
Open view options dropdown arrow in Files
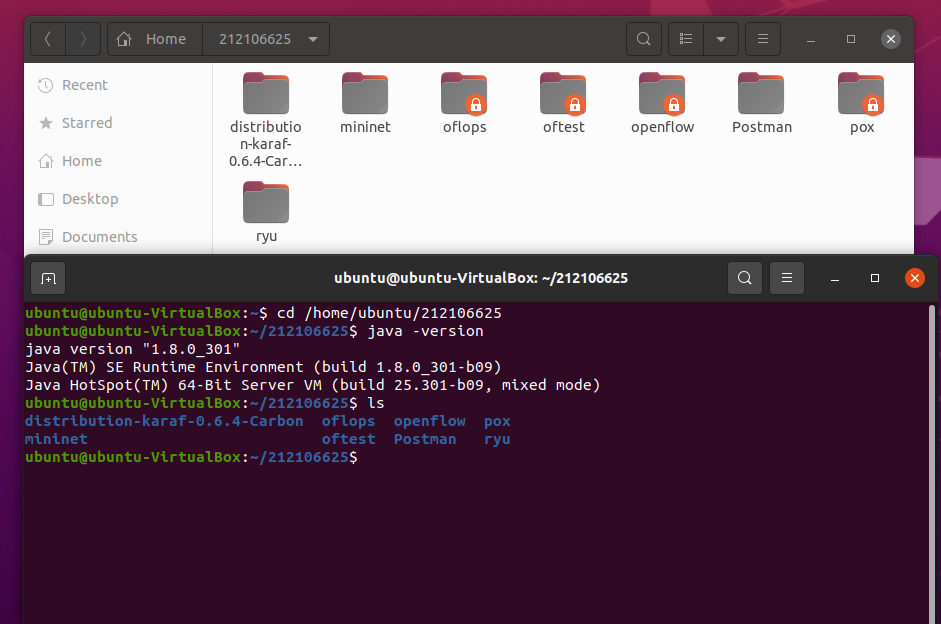point(721,39)
